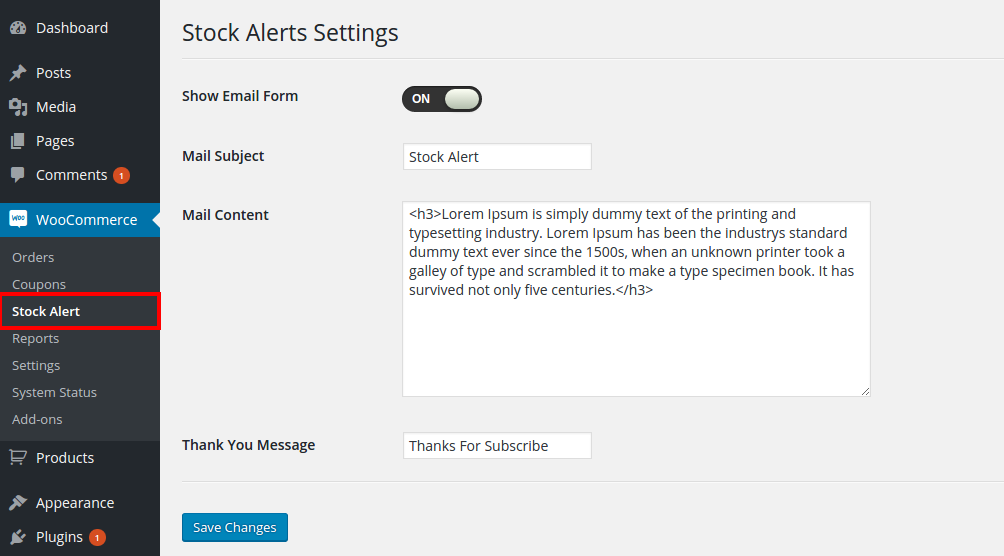Open WooCommerce Reports page
This screenshot has height=556, width=1004.
35,338
